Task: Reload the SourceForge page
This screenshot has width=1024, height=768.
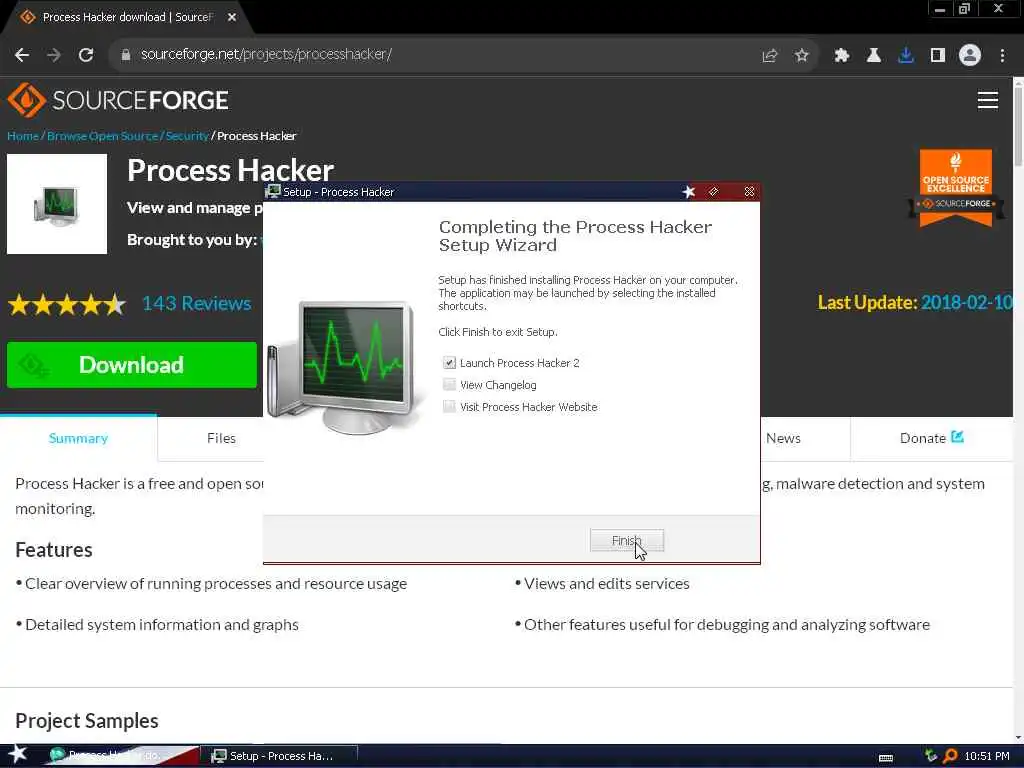Action: (x=86, y=55)
